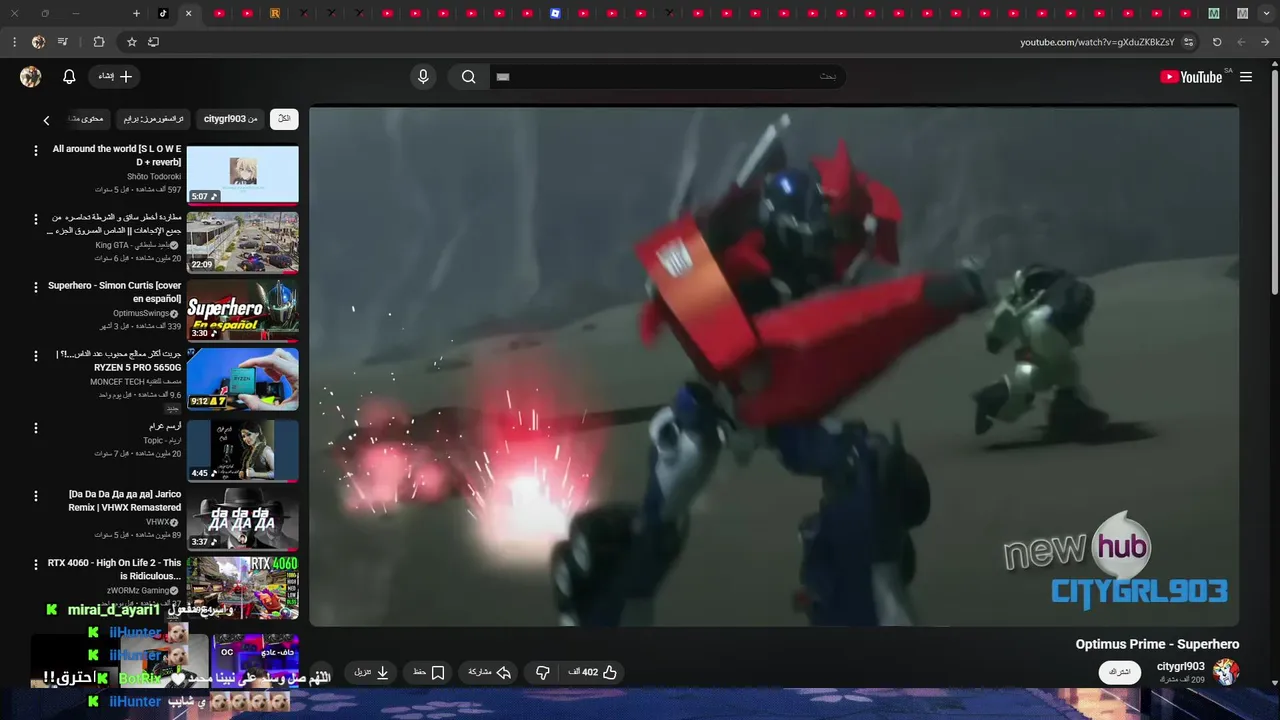The height and width of the screenshot is (720, 1280).
Task: Click OptimusSwings channel name
Action: point(141,314)
